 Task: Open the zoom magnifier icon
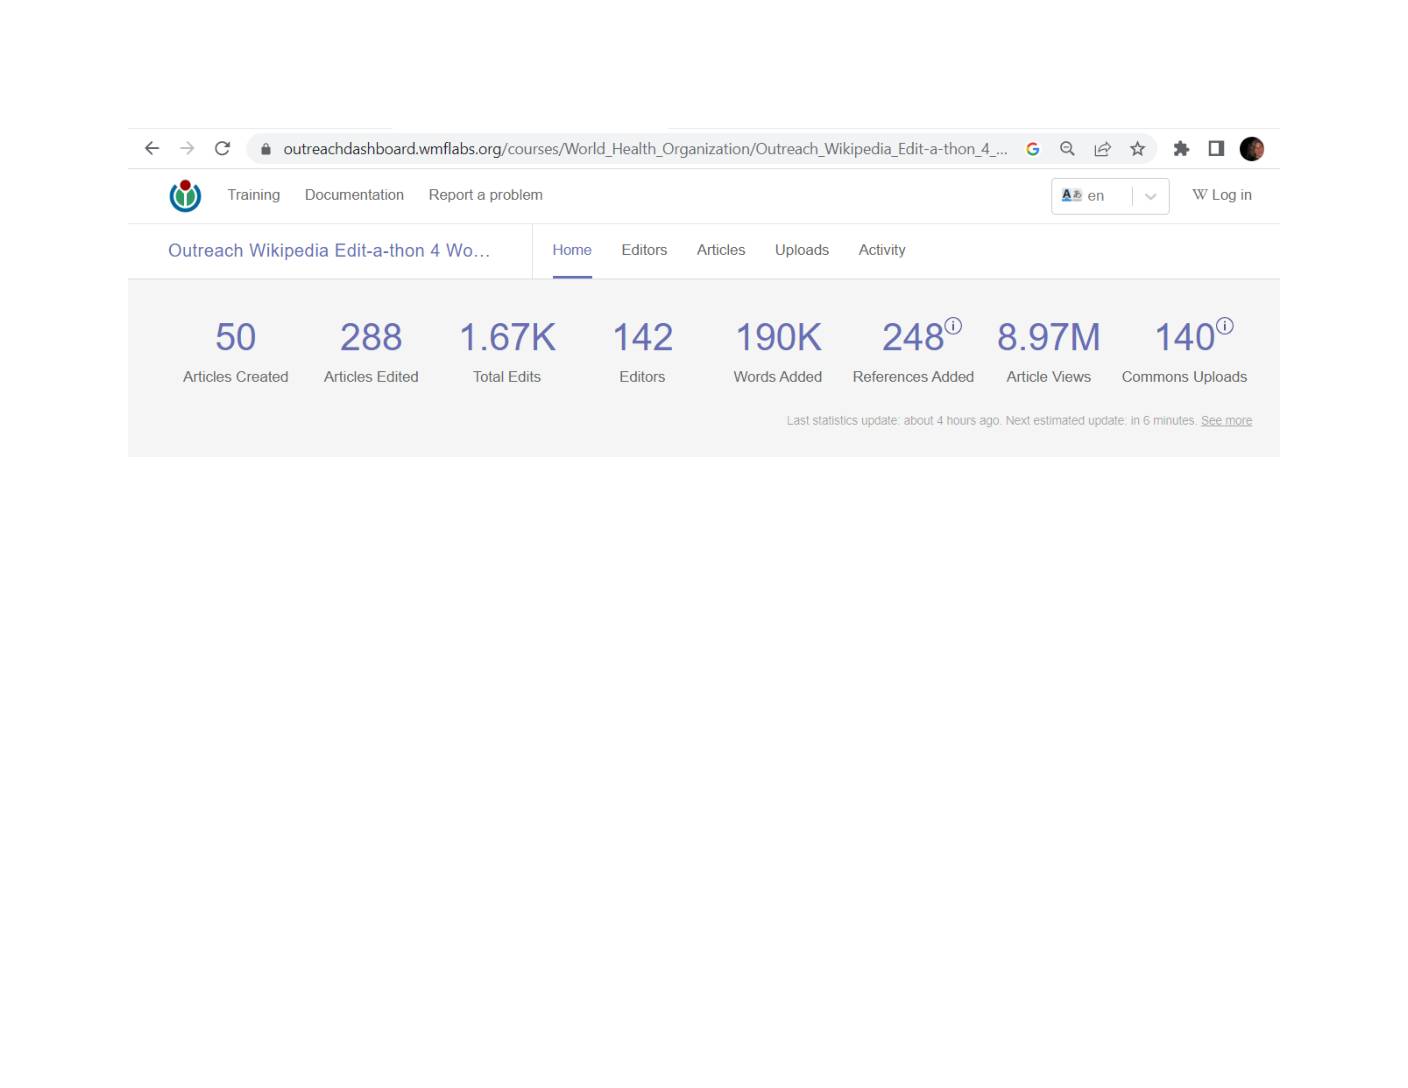point(1067,149)
